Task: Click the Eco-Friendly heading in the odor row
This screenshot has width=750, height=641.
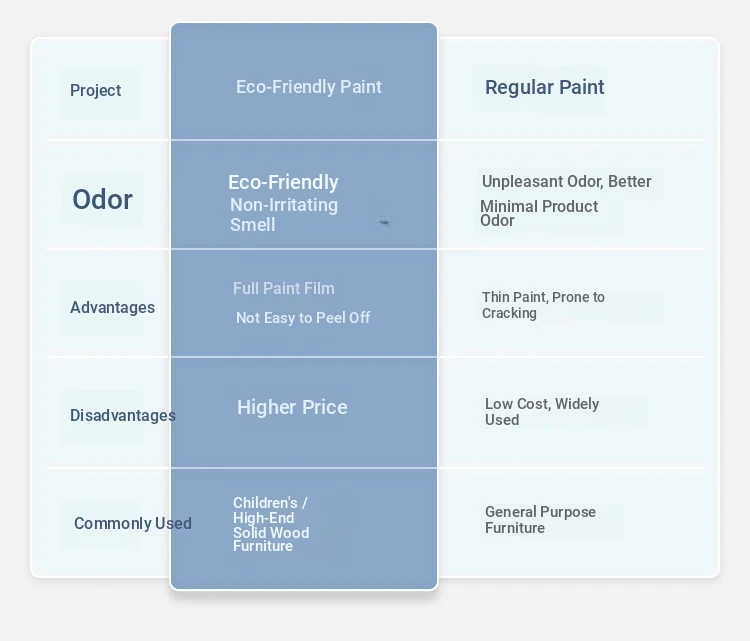Action: [x=284, y=182]
